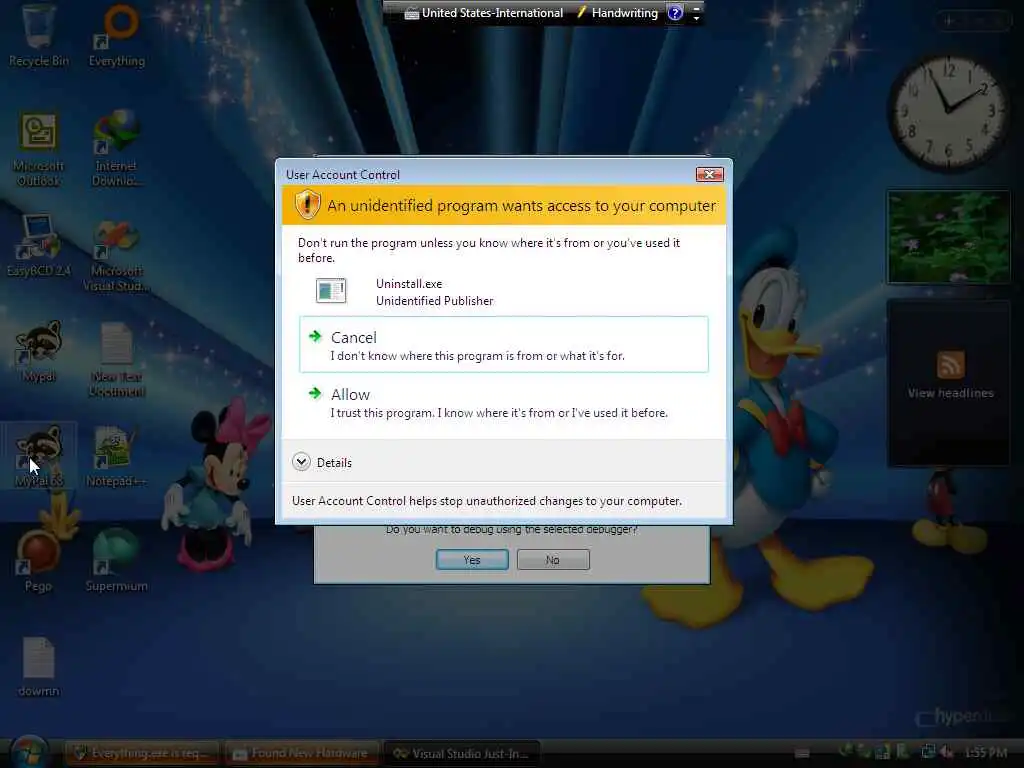Viewport: 1024px width, 768px height.
Task: Open the Mypal desktop shortcut
Action: click(39, 351)
